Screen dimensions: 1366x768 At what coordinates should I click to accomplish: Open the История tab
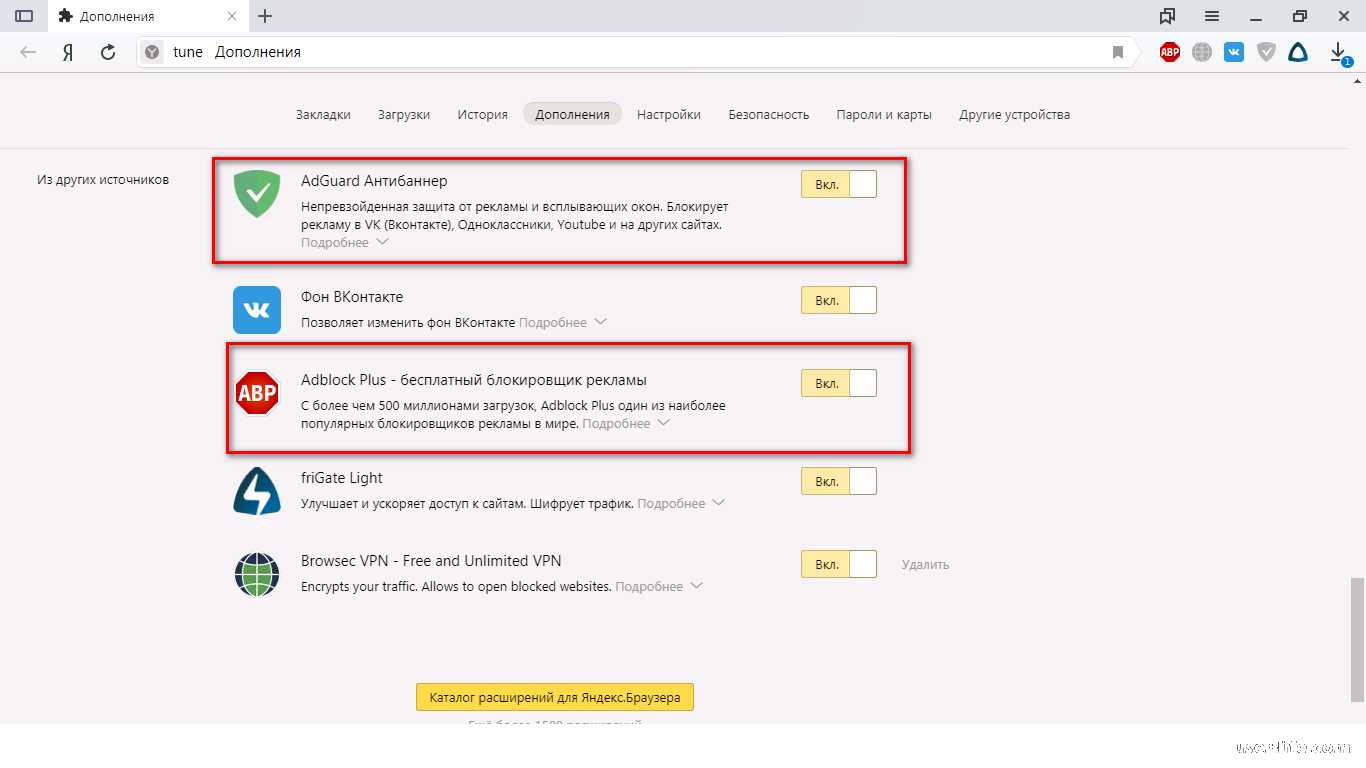point(483,114)
